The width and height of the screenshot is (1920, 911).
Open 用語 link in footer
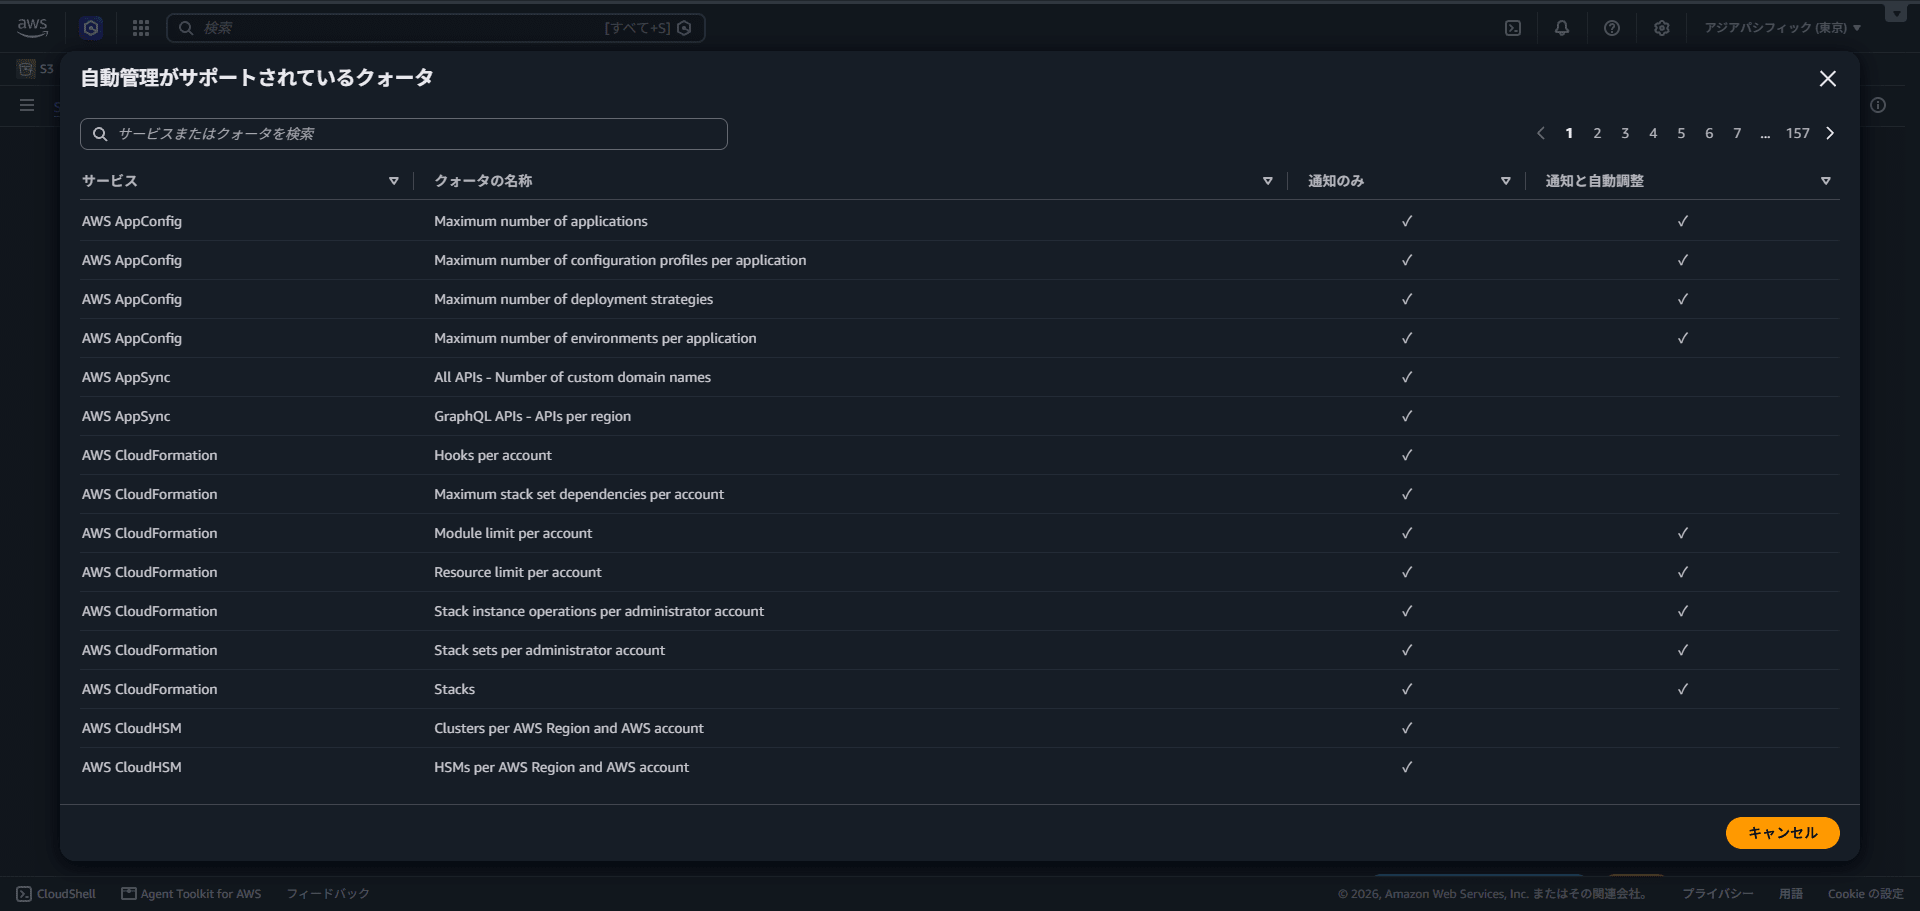(x=1790, y=894)
